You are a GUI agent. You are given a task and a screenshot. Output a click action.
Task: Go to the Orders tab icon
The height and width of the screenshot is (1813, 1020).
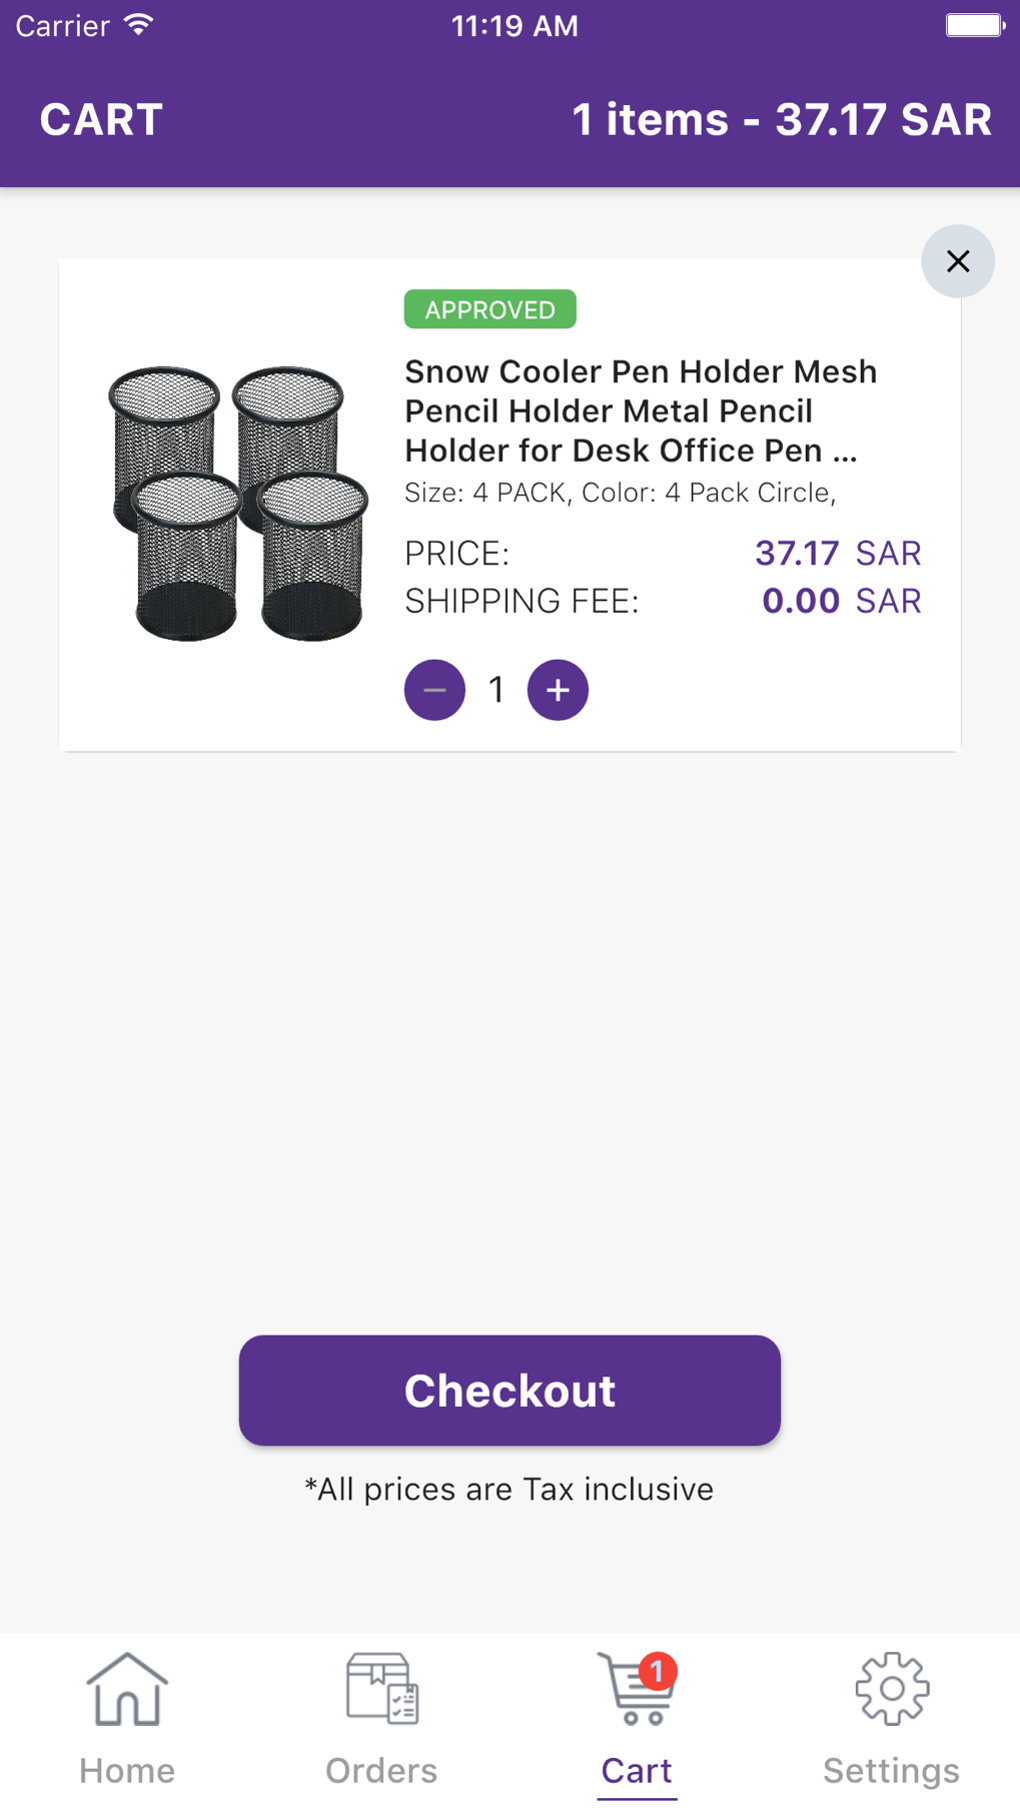(382, 1689)
